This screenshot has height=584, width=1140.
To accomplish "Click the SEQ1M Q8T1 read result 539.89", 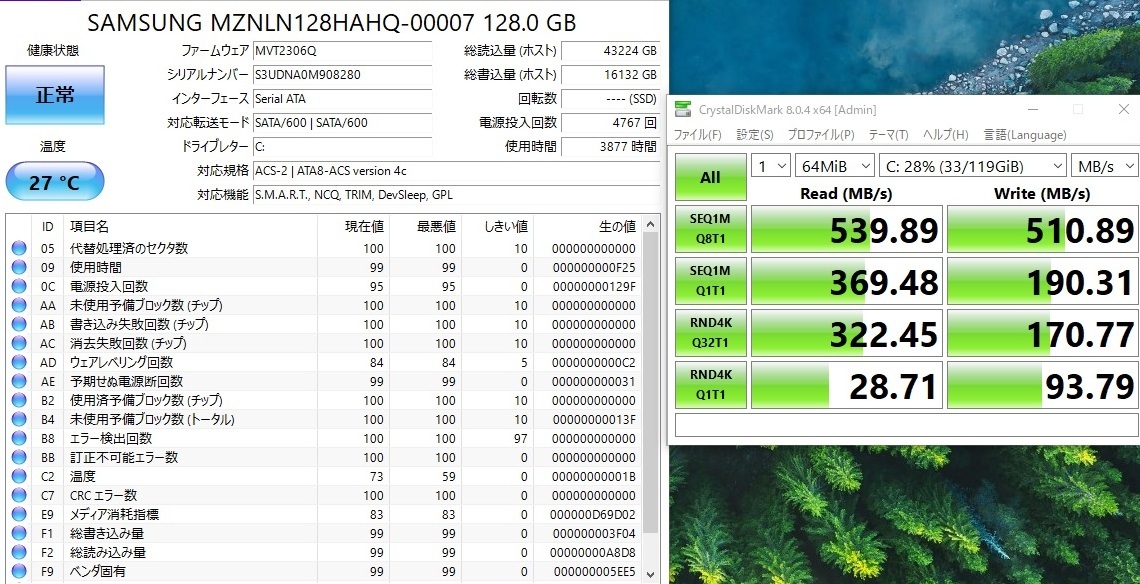I will [846, 229].
